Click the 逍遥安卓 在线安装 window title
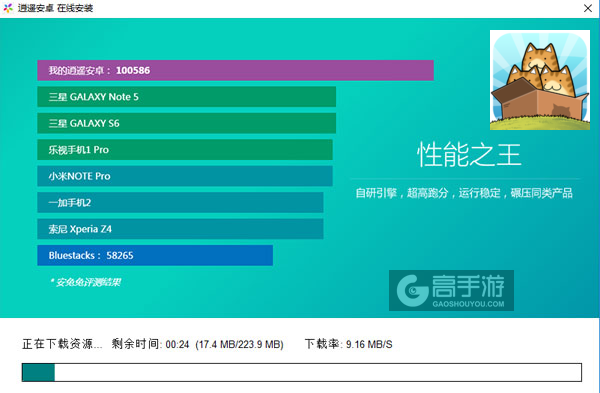Viewport: 600px width, 393px height. click(x=55, y=8)
